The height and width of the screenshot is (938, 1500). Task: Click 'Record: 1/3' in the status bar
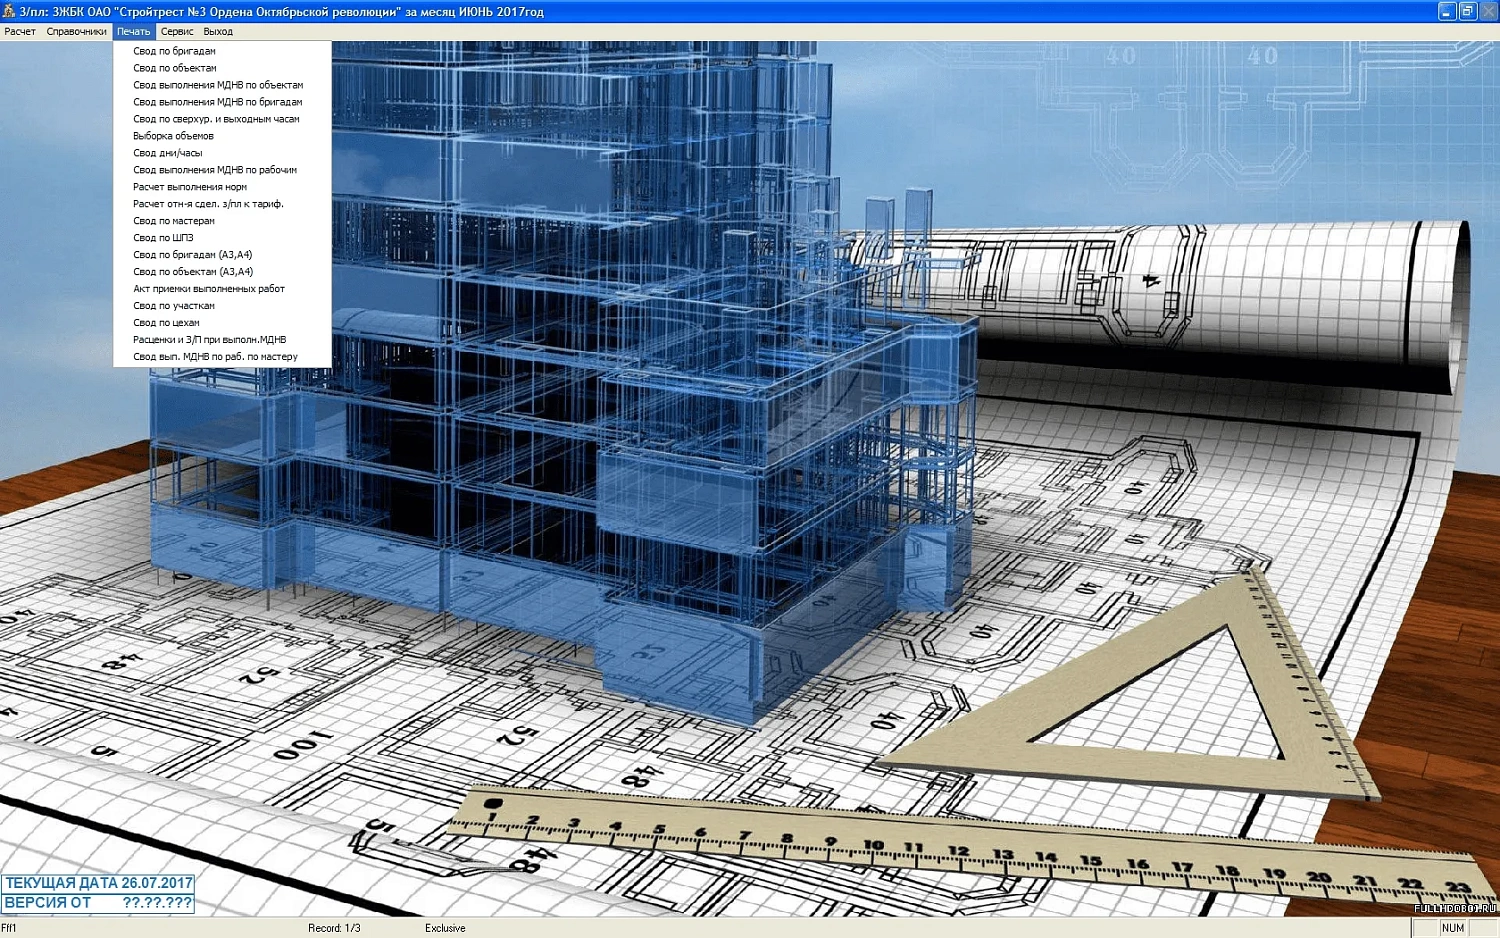click(x=334, y=928)
